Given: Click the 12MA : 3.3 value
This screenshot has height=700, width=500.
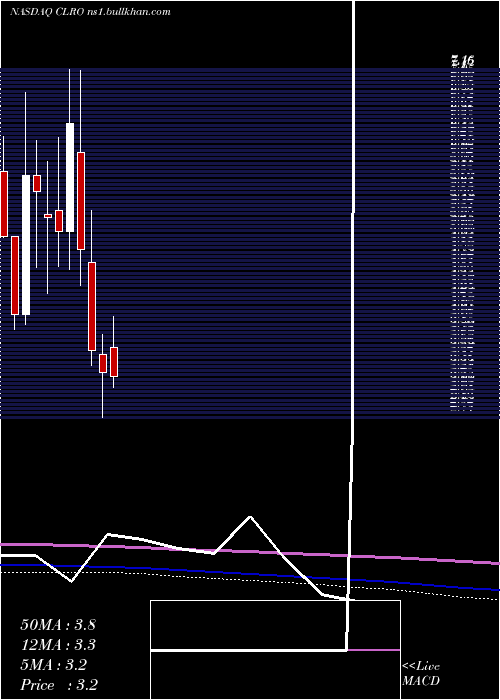Looking at the screenshot, I should click(x=58, y=645).
